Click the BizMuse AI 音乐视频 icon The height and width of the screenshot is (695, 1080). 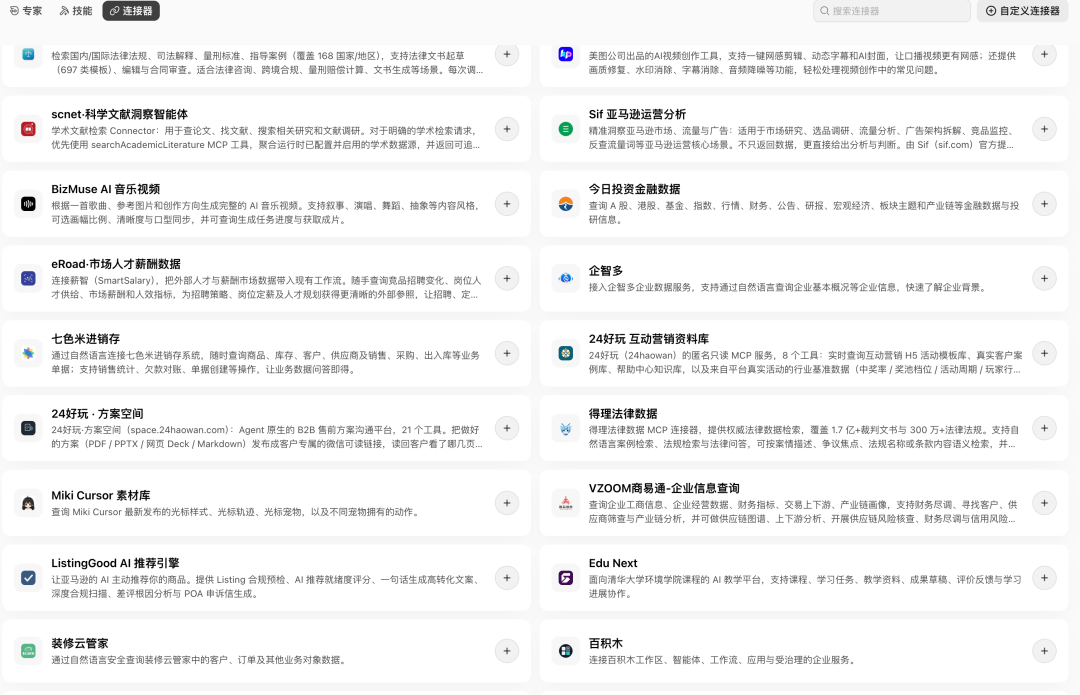[x=28, y=204]
